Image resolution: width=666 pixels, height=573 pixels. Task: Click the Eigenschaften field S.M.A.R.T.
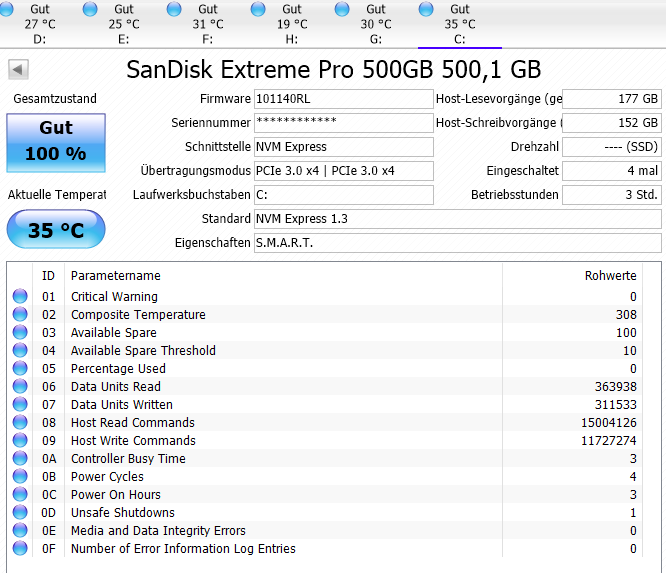pyautogui.click(x=458, y=243)
